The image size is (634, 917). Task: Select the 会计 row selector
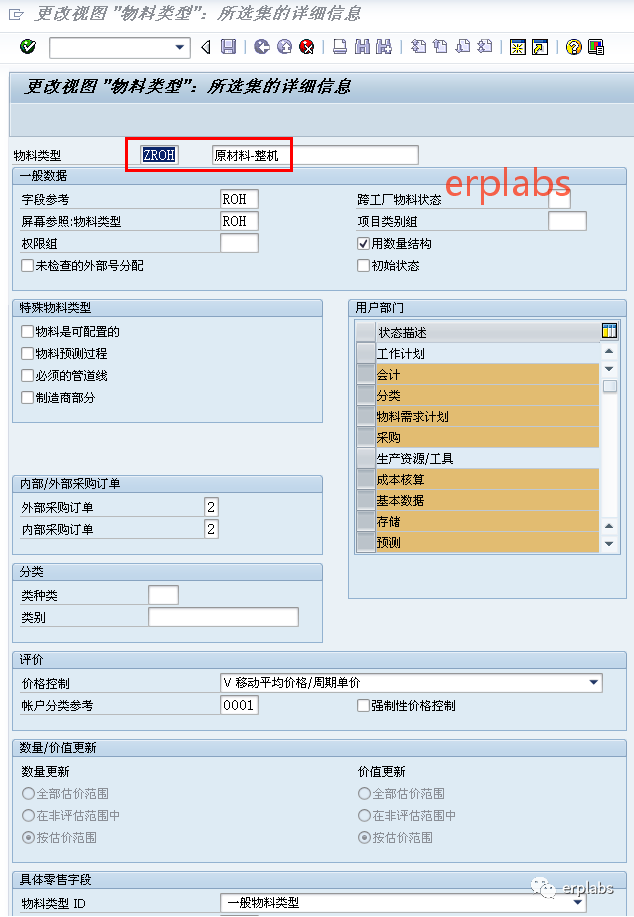coord(366,374)
